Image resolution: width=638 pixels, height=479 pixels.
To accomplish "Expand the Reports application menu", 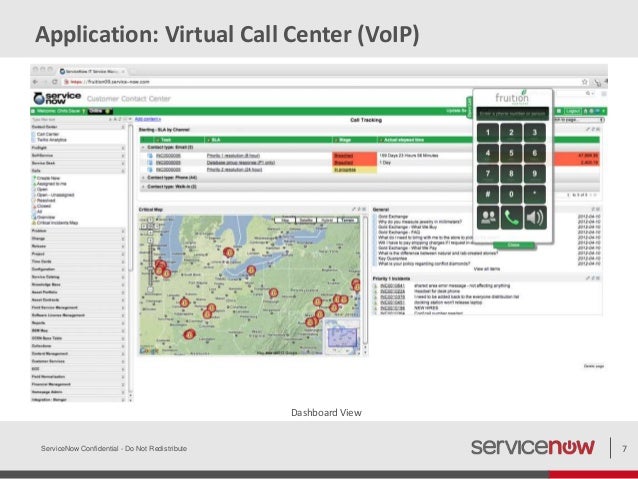I will 78,323.
